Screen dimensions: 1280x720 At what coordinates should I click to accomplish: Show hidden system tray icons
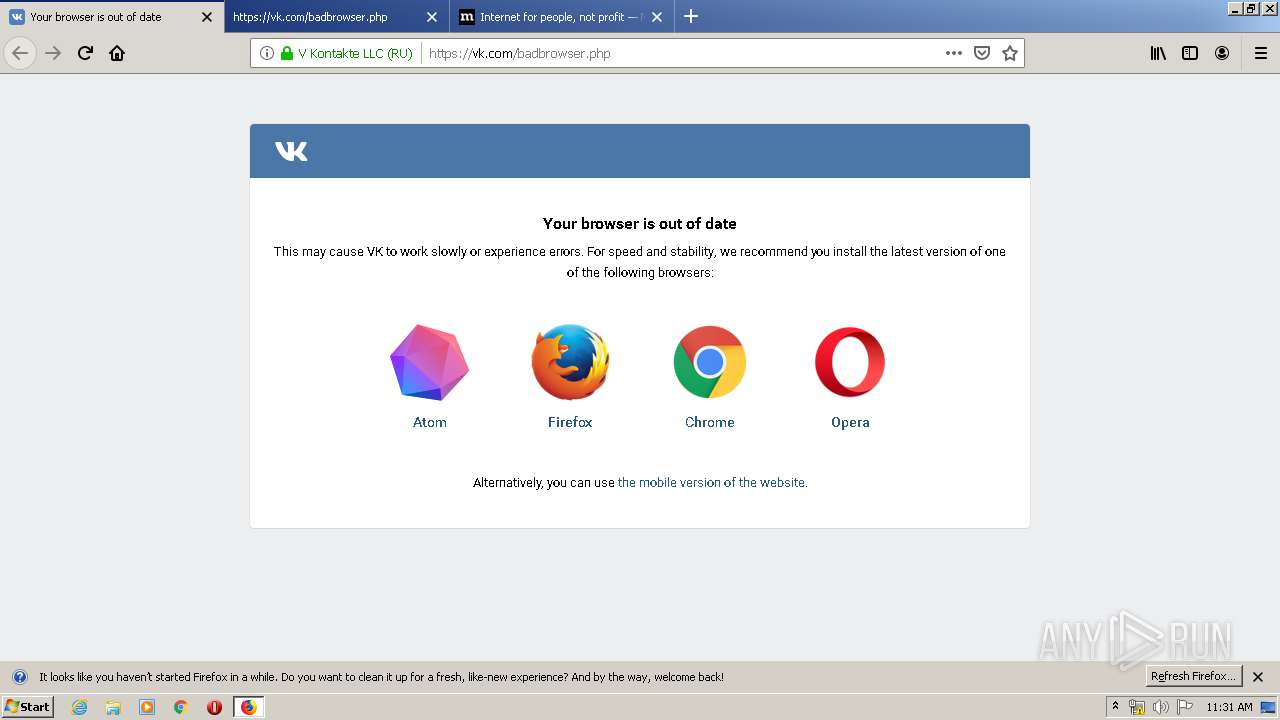[1116, 707]
